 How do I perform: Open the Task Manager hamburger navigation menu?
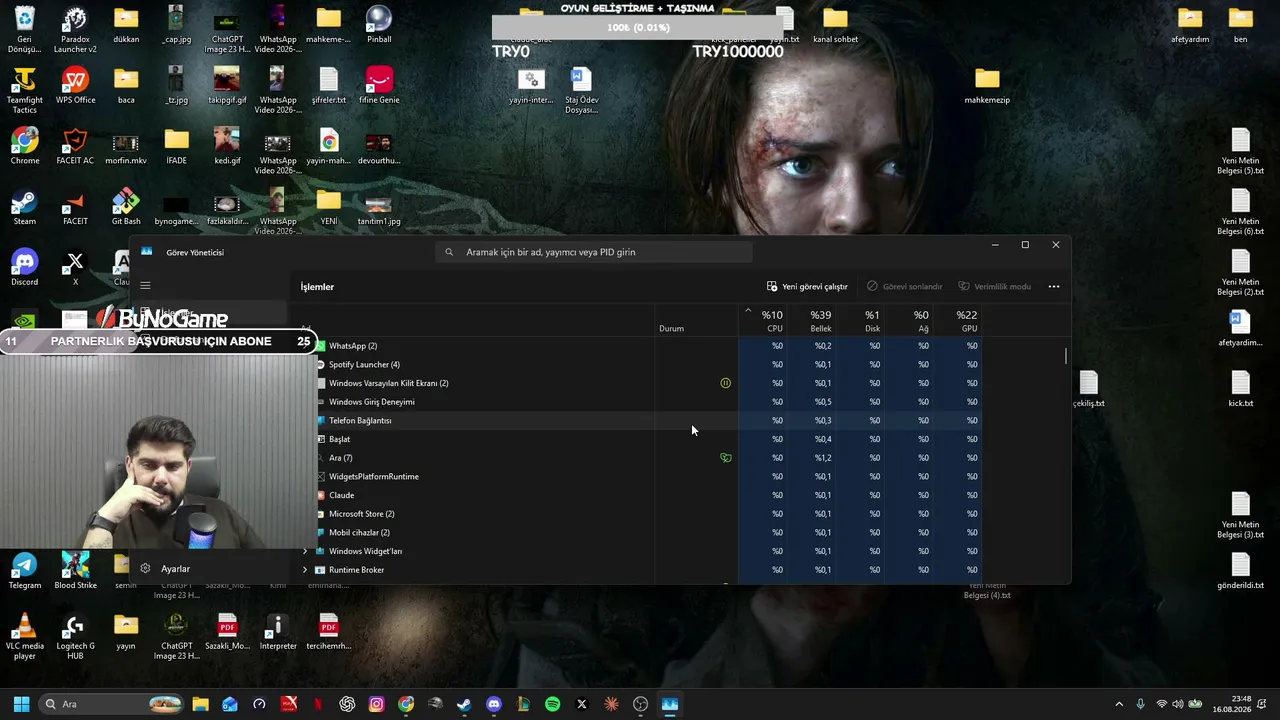pos(145,286)
